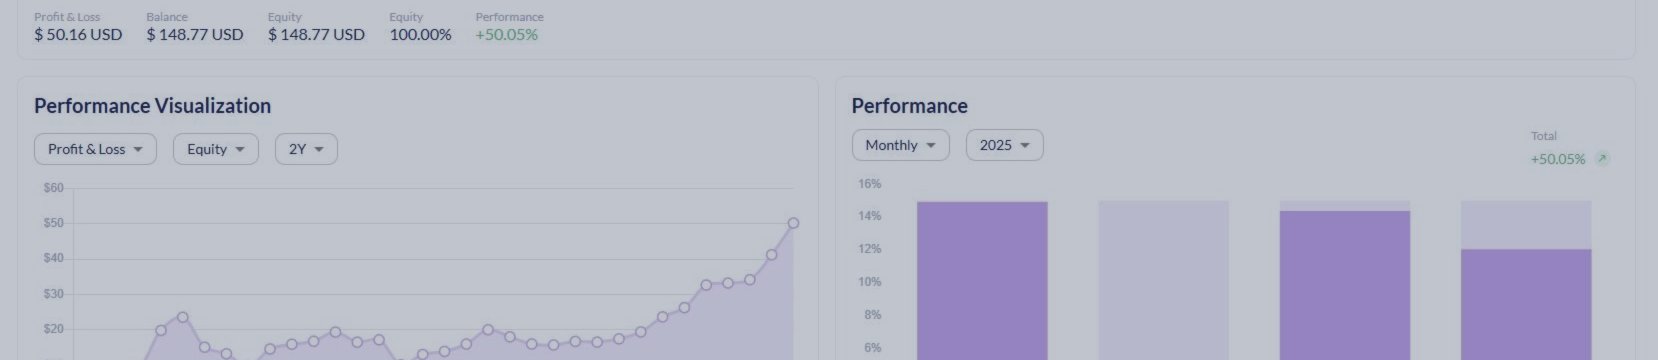Click the first purple bar in Performance chart
The width and height of the screenshot is (1658, 360).
pos(982,281)
